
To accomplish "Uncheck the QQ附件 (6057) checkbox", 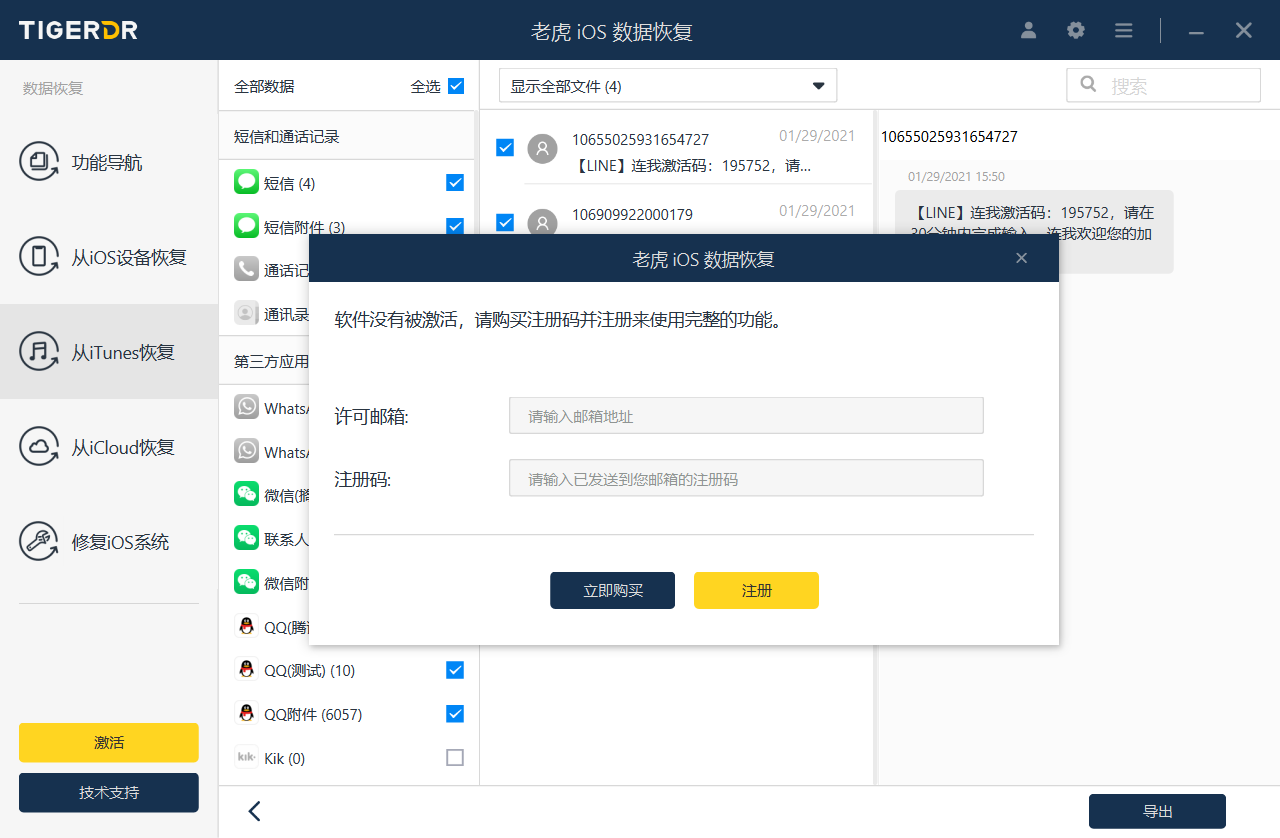I will click(455, 713).
